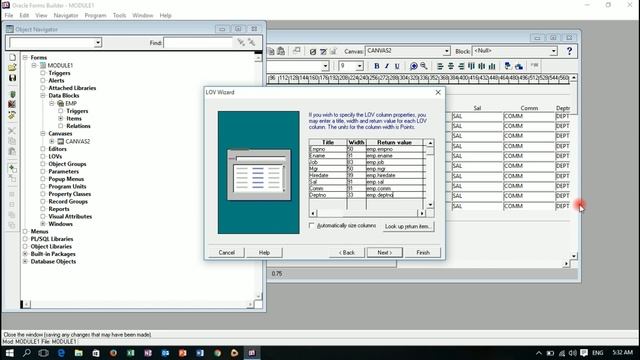Screen dimensions: 640x360
Task: Click the Align Center icon in layout editor
Action: click(451, 66)
